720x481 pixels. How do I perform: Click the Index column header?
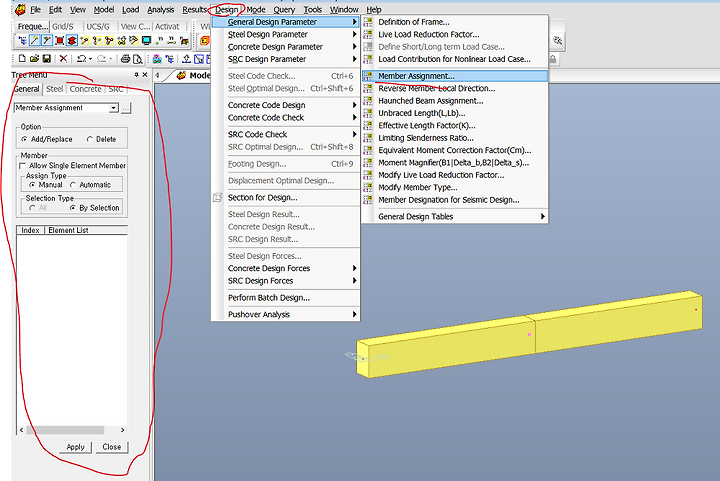pos(30,230)
